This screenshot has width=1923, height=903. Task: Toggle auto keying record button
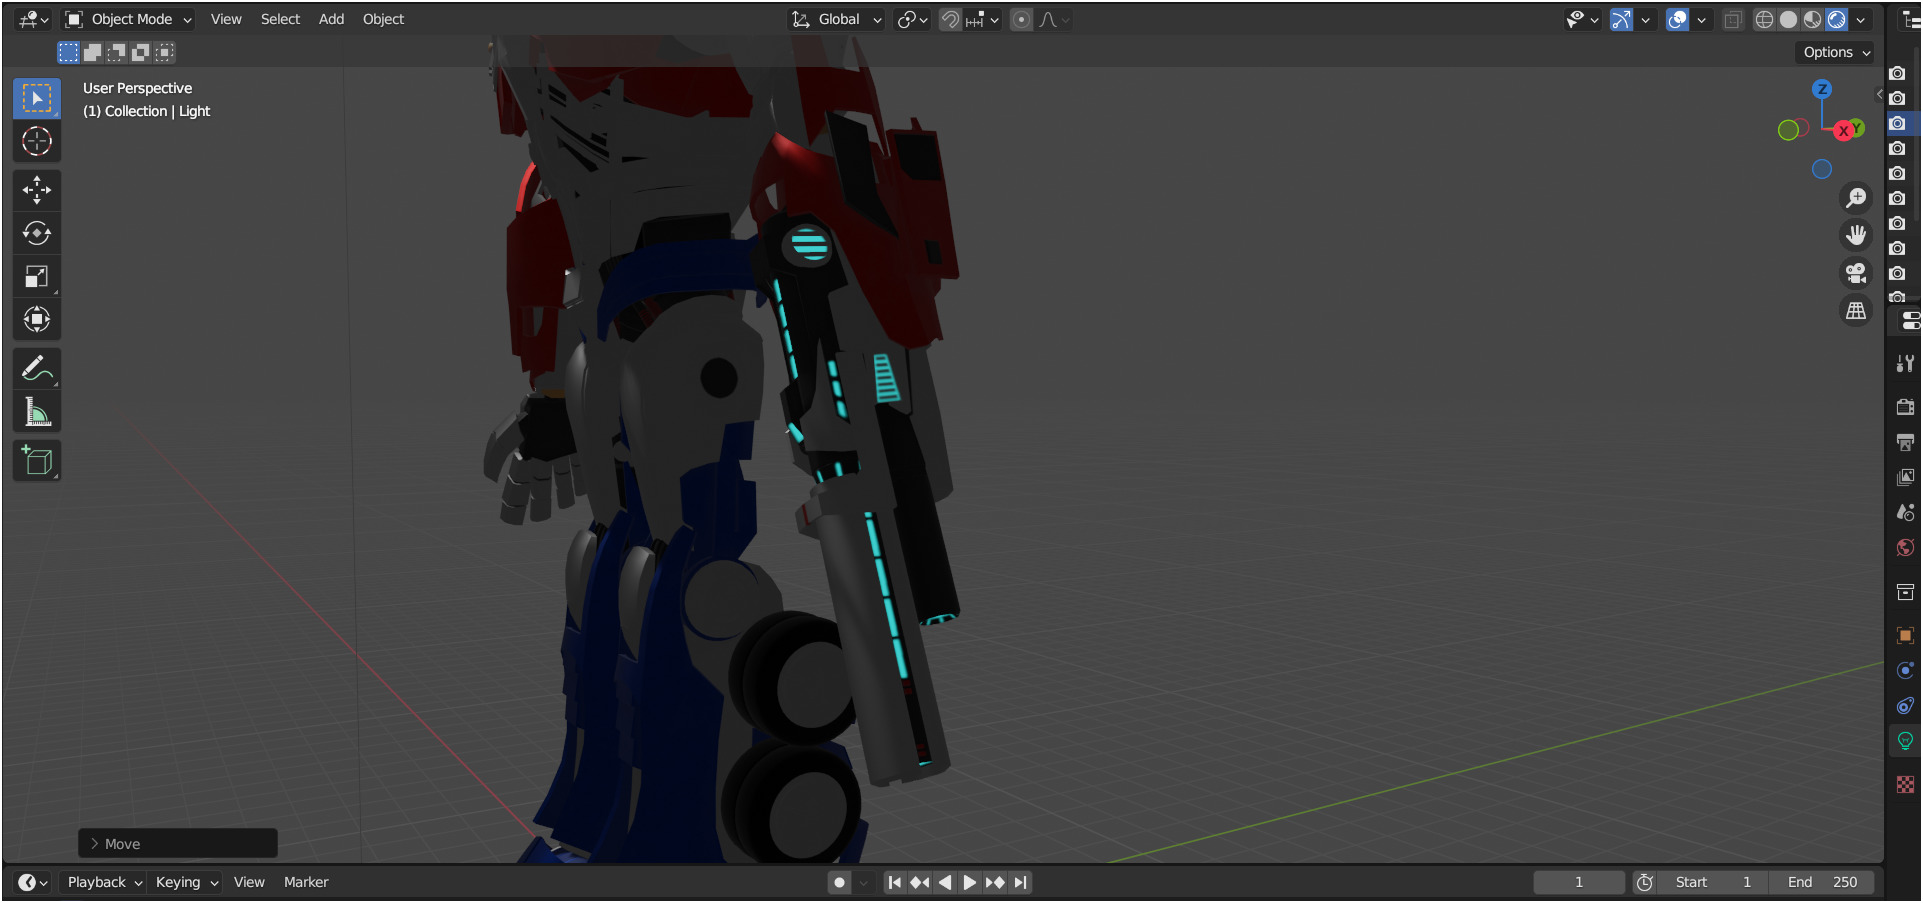[x=839, y=882]
